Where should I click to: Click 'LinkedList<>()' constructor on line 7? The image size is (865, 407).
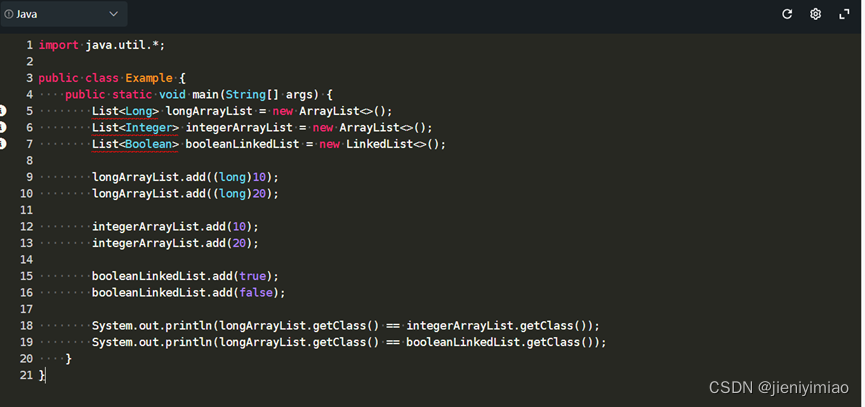click(x=392, y=144)
